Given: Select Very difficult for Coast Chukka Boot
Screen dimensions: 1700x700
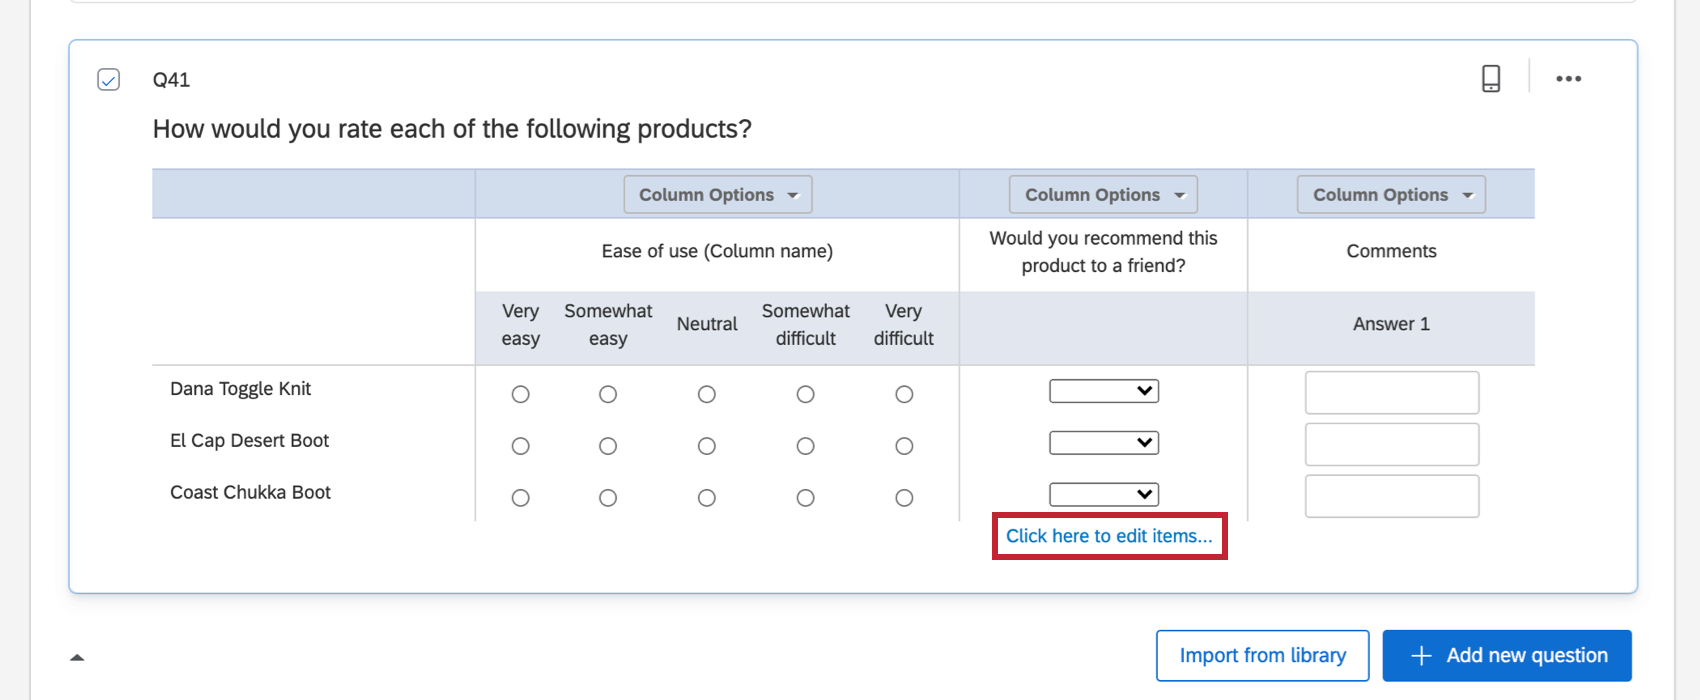Looking at the screenshot, I should coord(904,498).
